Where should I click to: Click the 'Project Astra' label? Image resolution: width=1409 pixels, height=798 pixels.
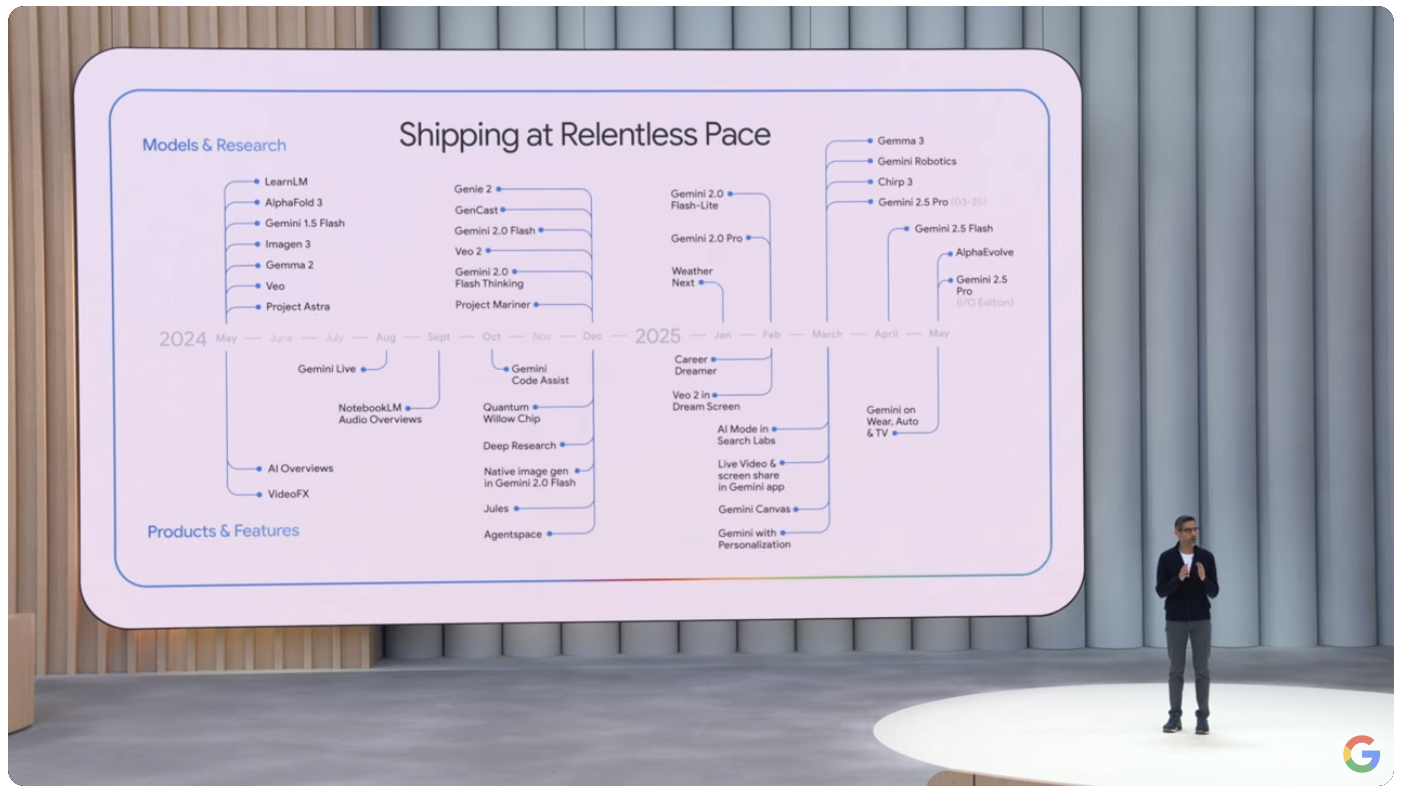tap(298, 307)
